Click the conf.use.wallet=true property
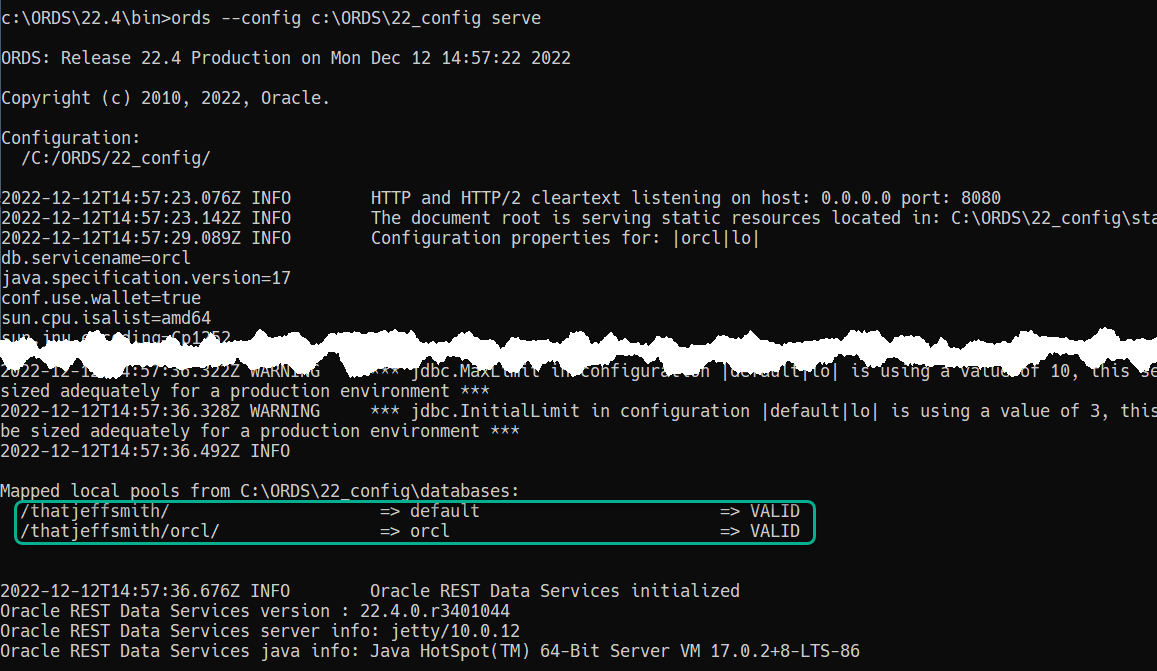The height and width of the screenshot is (671, 1157). click(101, 297)
